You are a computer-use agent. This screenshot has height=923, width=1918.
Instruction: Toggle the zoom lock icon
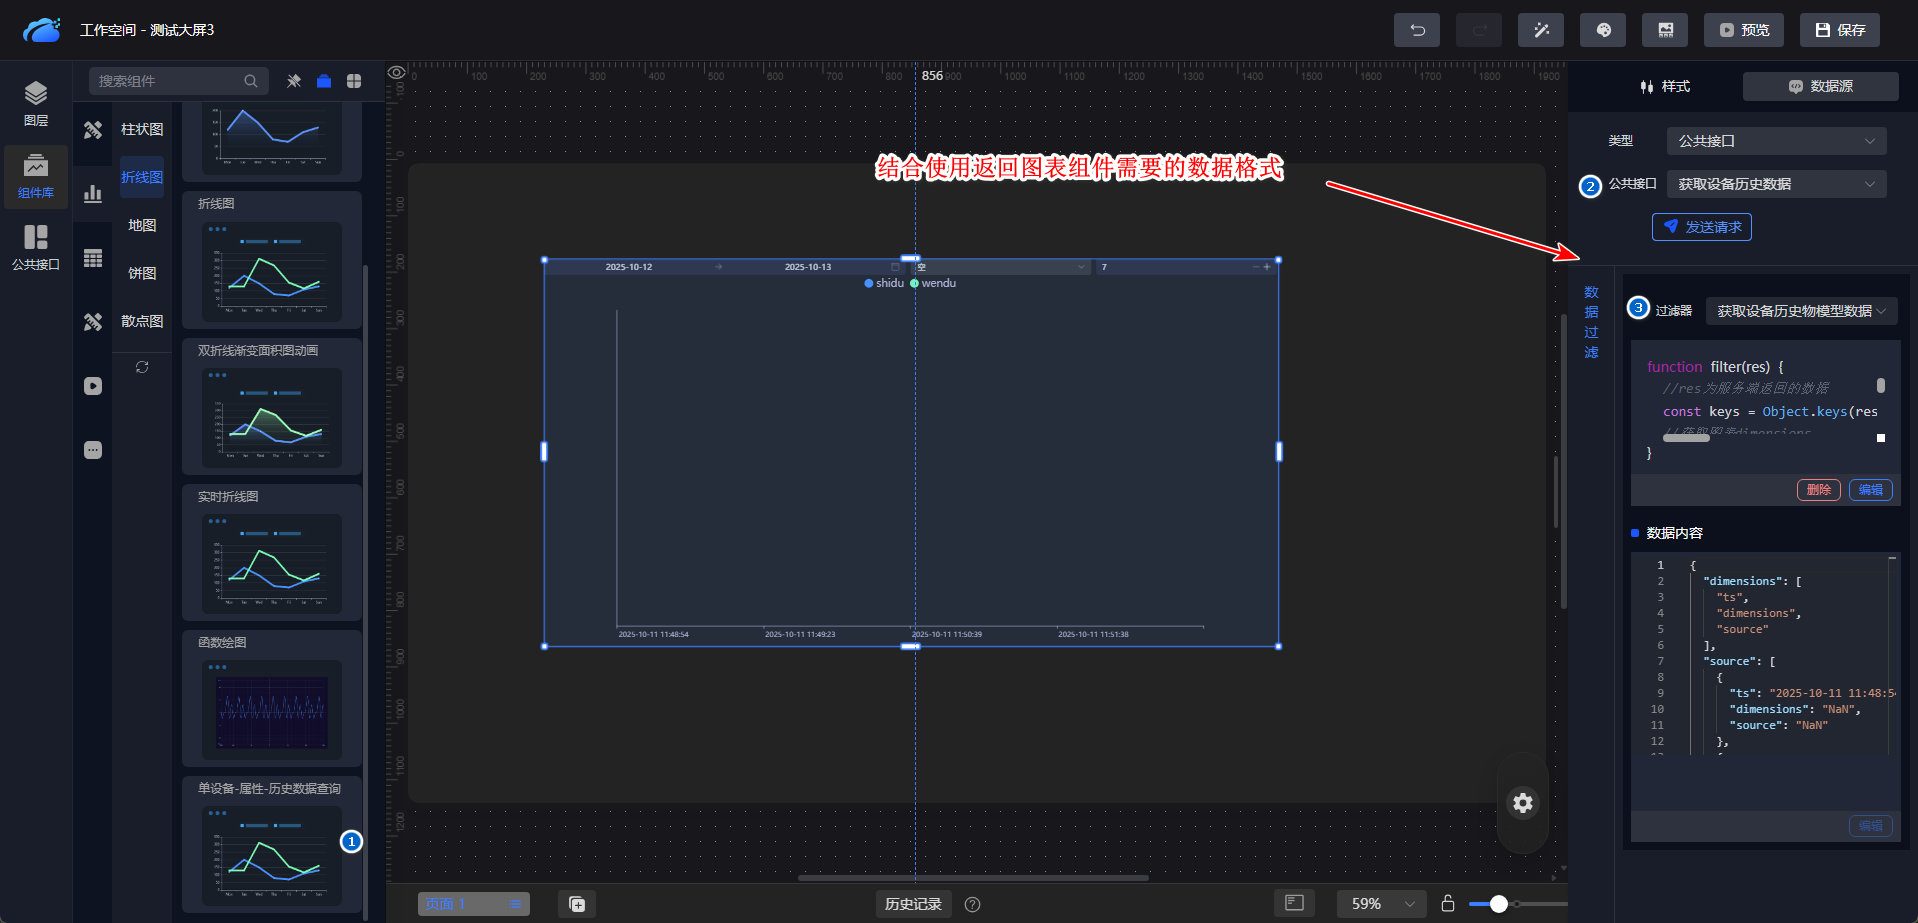[x=1447, y=904]
